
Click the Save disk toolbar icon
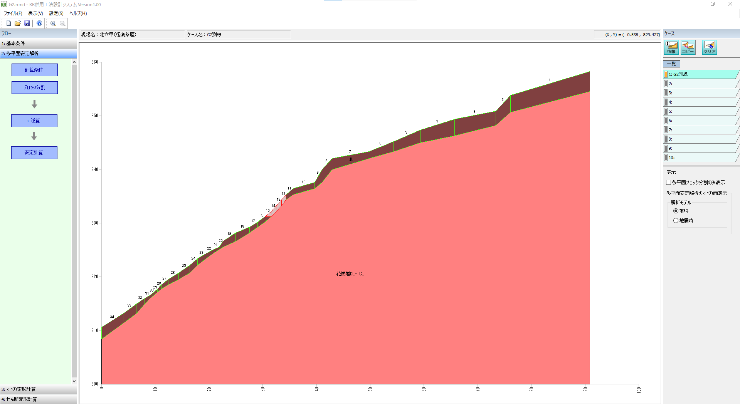point(28,22)
